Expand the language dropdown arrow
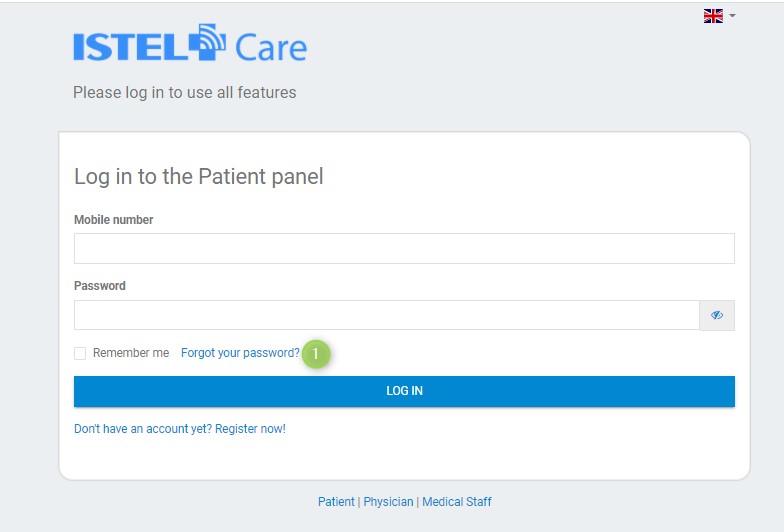This screenshot has height=532, width=784. click(x=732, y=16)
